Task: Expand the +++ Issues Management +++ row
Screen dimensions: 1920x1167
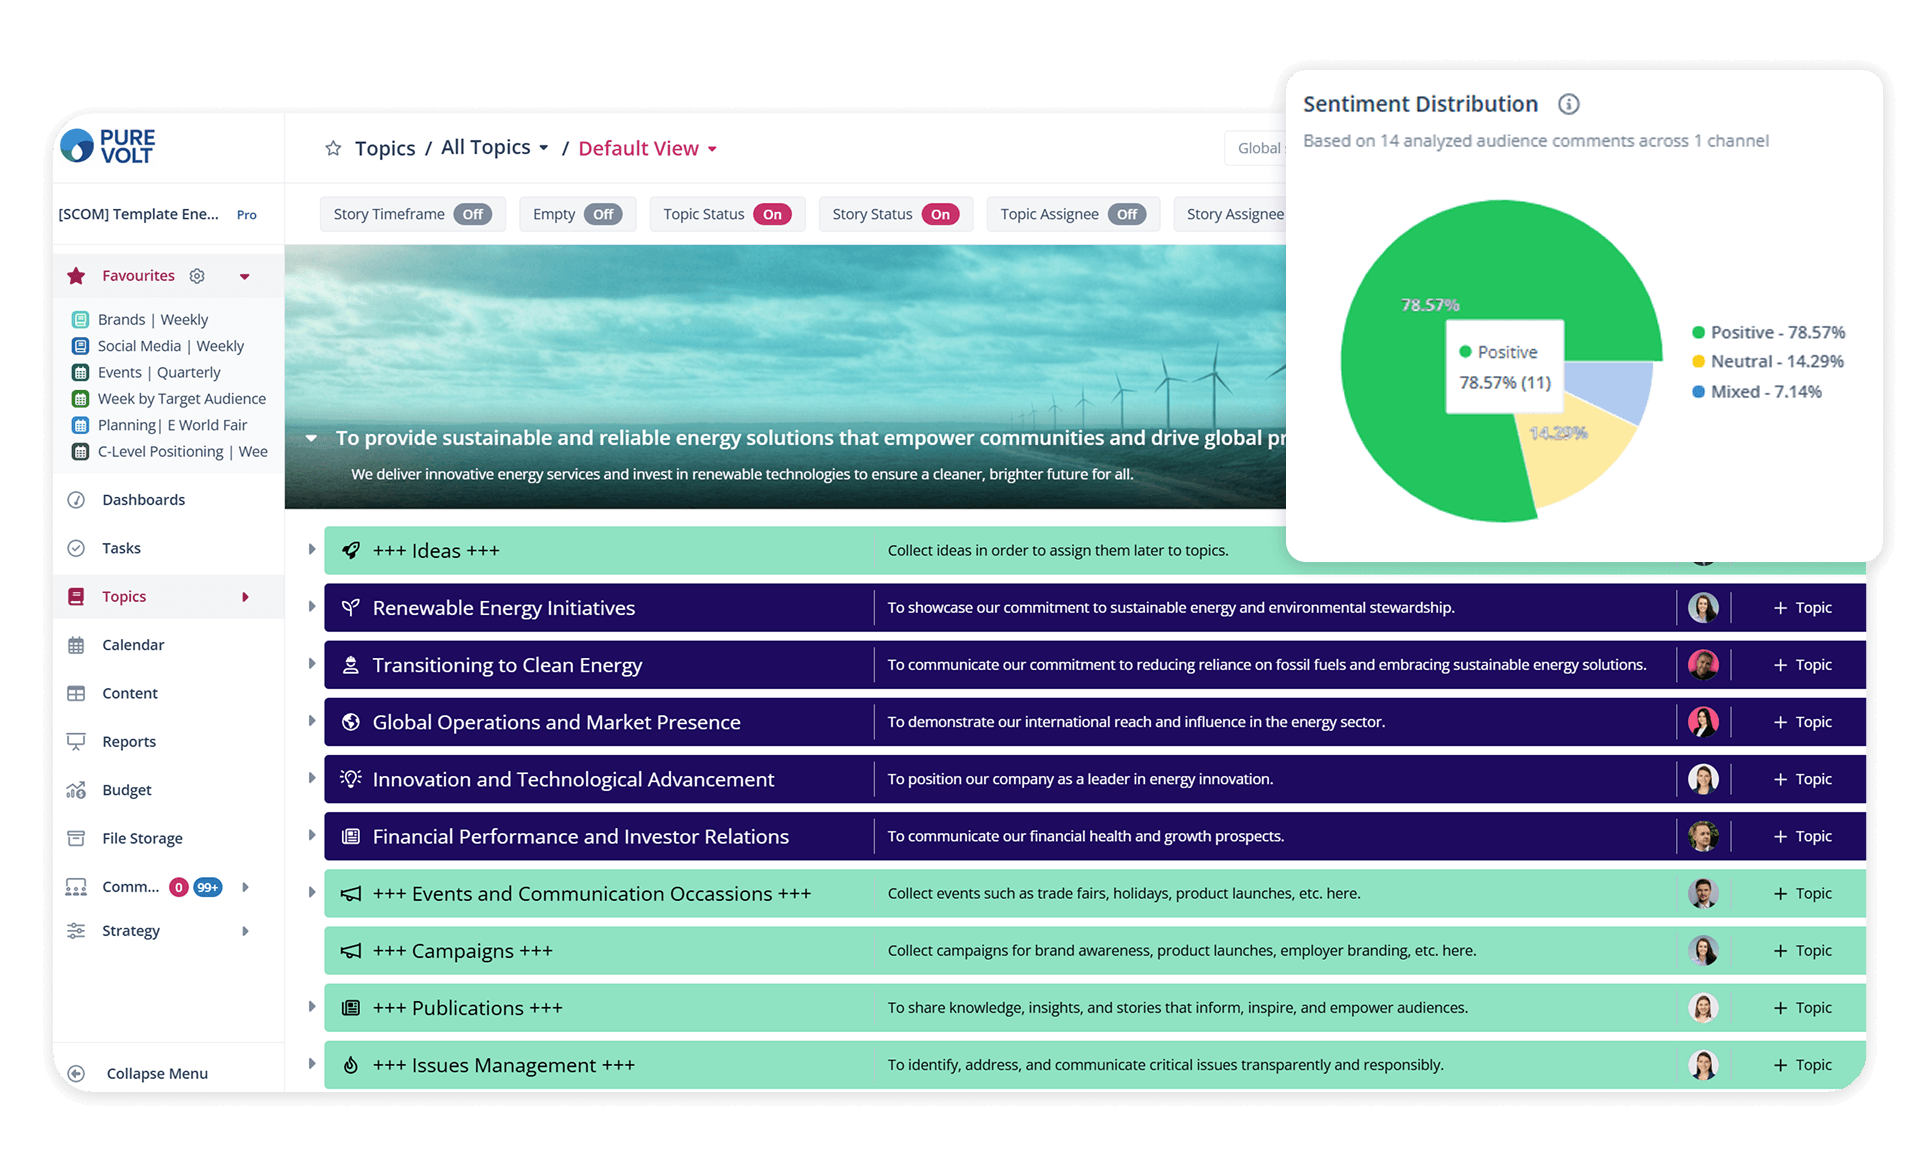Action: [311, 1065]
